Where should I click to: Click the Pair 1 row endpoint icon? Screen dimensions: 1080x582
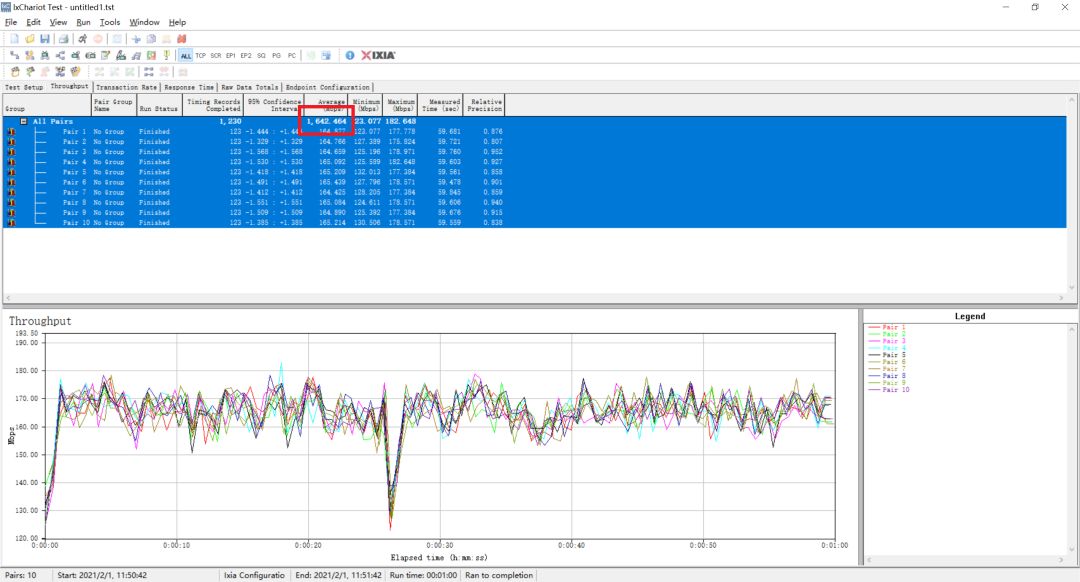pos(11,132)
